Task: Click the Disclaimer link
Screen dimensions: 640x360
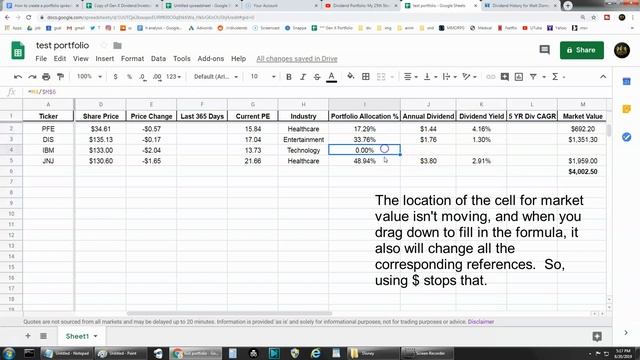Action: (481, 322)
